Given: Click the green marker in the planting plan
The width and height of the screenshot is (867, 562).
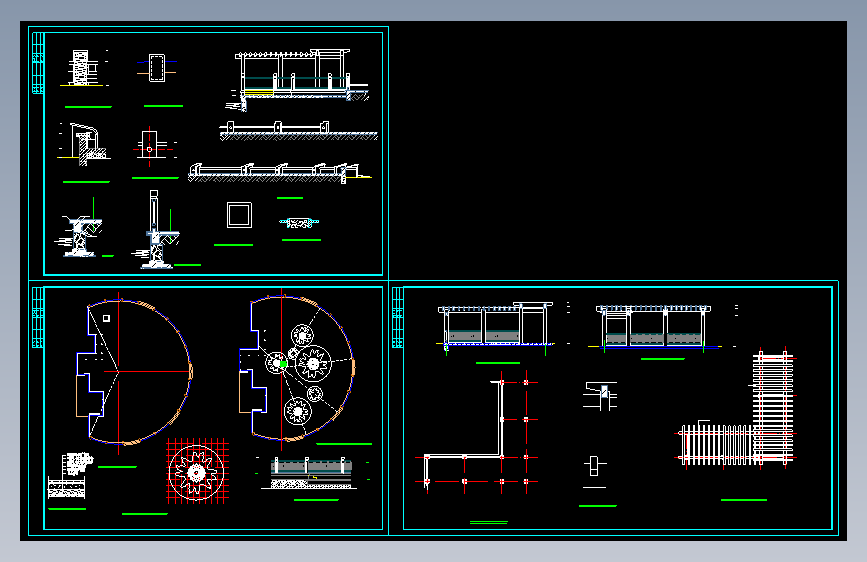Looking at the screenshot, I should [x=284, y=364].
